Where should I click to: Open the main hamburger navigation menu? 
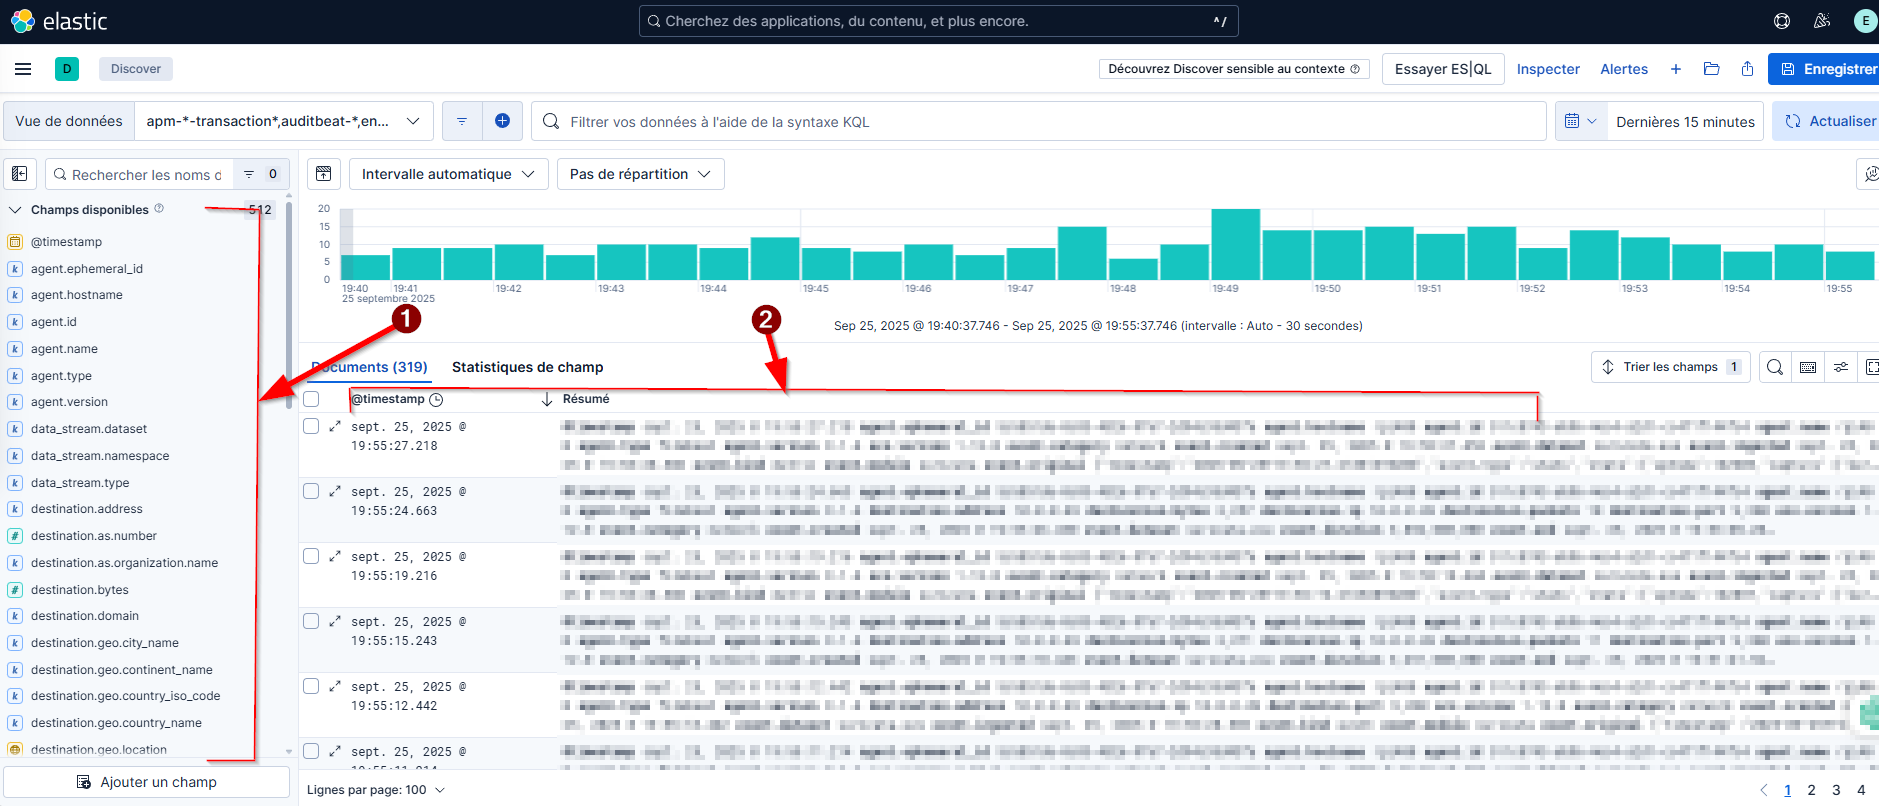[23, 69]
